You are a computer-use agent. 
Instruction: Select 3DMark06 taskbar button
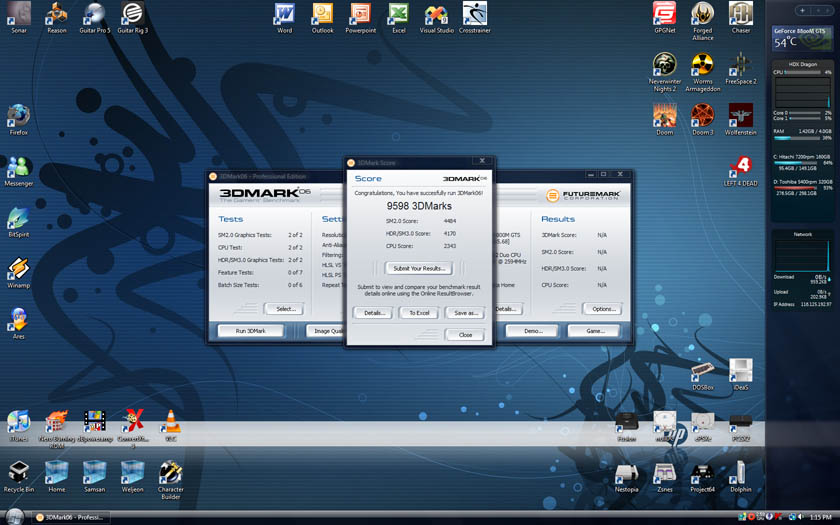[71, 517]
